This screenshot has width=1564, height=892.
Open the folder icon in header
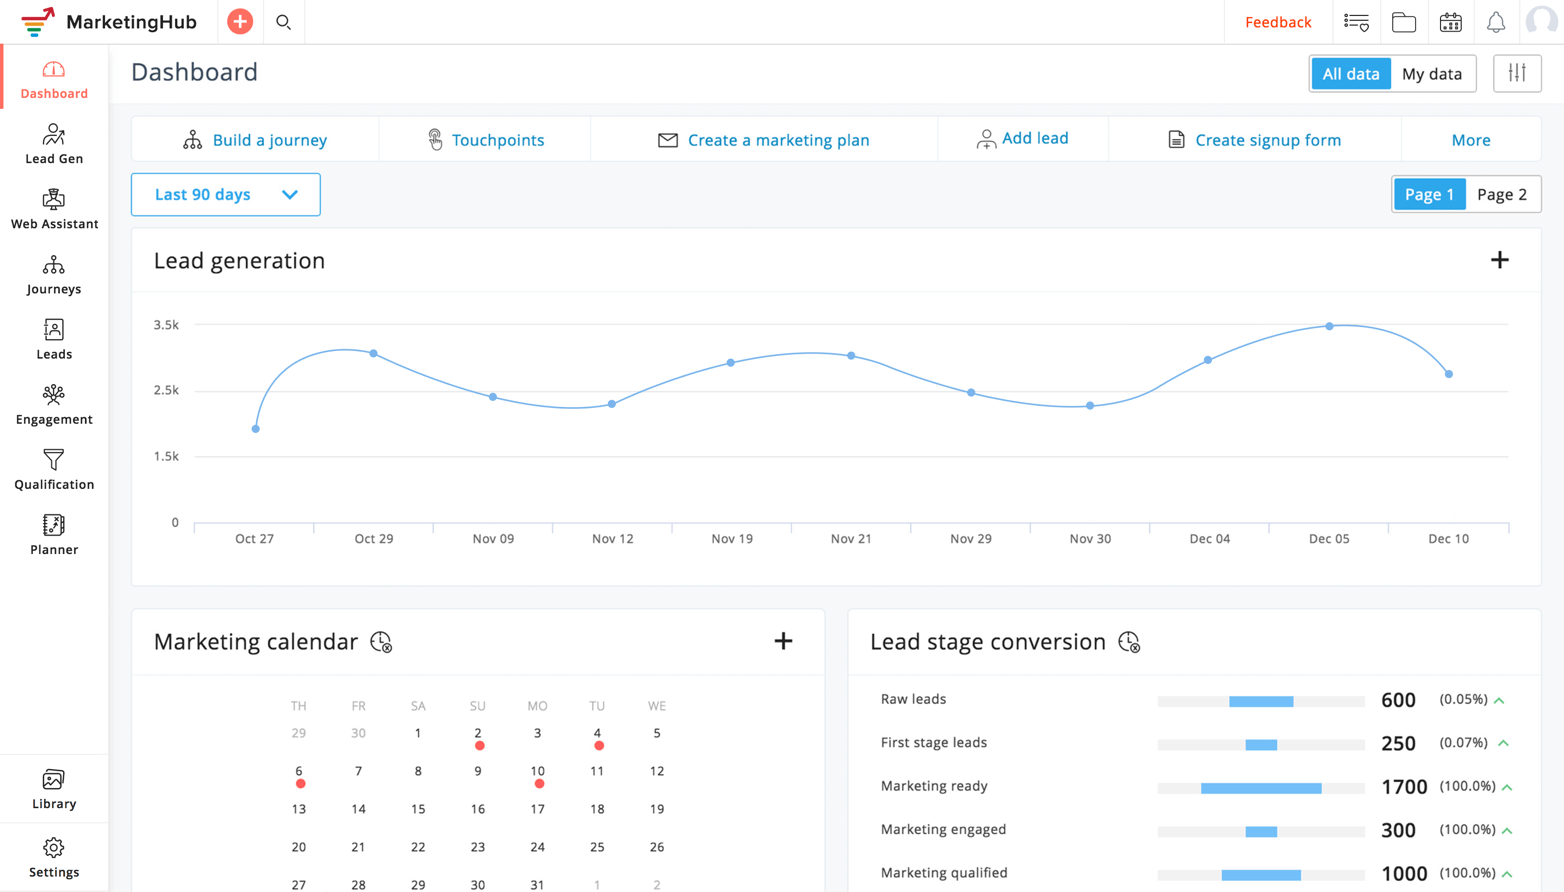coord(1404,22)
